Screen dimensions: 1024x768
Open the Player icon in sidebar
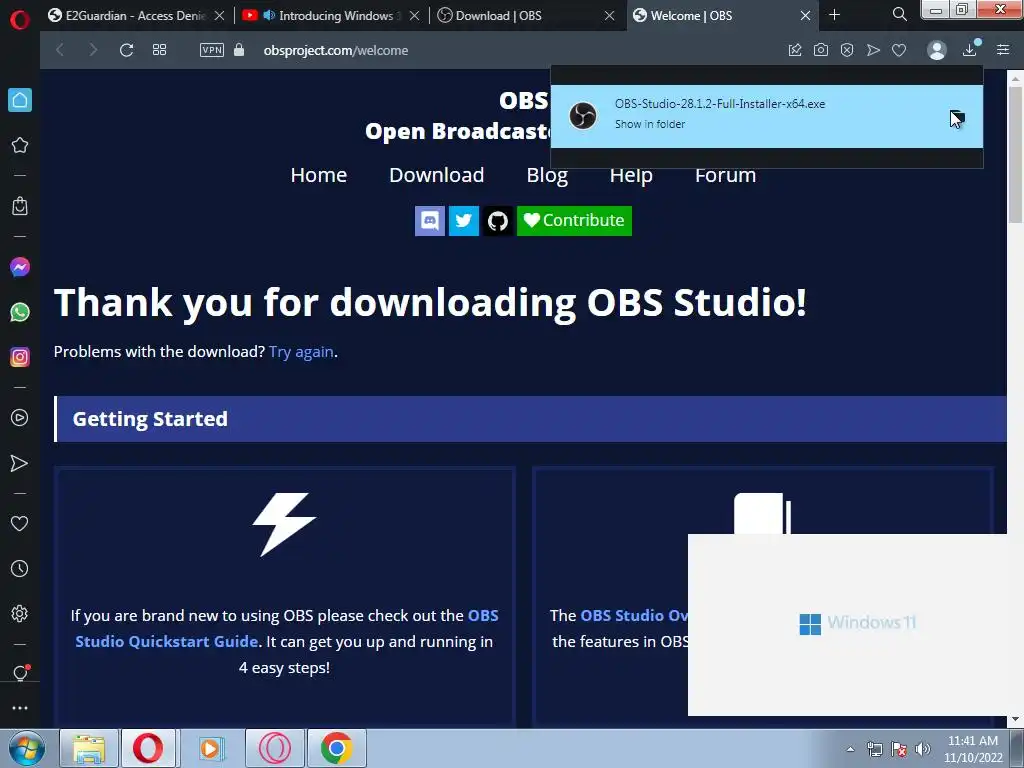pos(20,417)
